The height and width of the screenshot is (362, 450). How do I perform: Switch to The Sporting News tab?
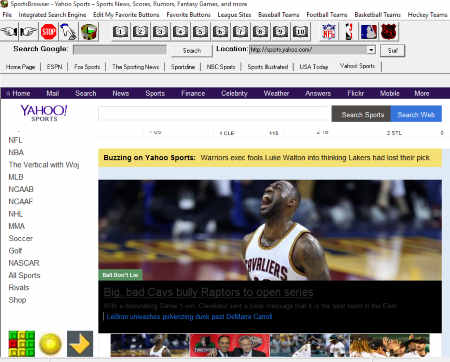(x=135, y=67)
